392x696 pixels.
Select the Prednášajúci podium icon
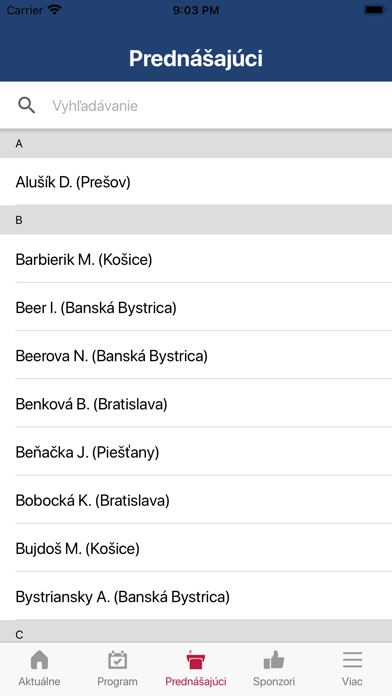pos(196,660)
